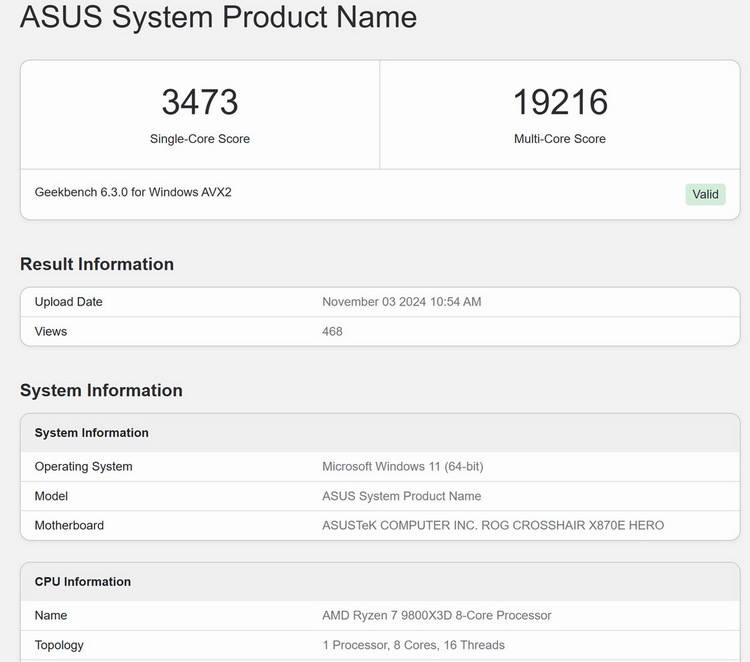Click the upload date November 03 2024 value
The width and height of the screenshot is (750, 662).
pos(401,302)
